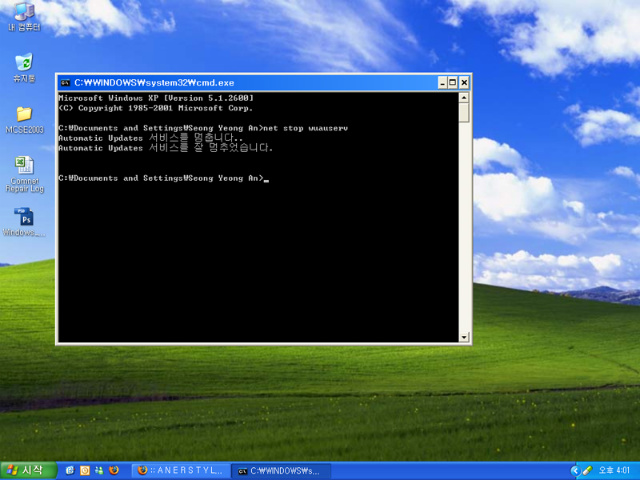Open the cmd.exe title bar system menu icon

pos(65,83)
